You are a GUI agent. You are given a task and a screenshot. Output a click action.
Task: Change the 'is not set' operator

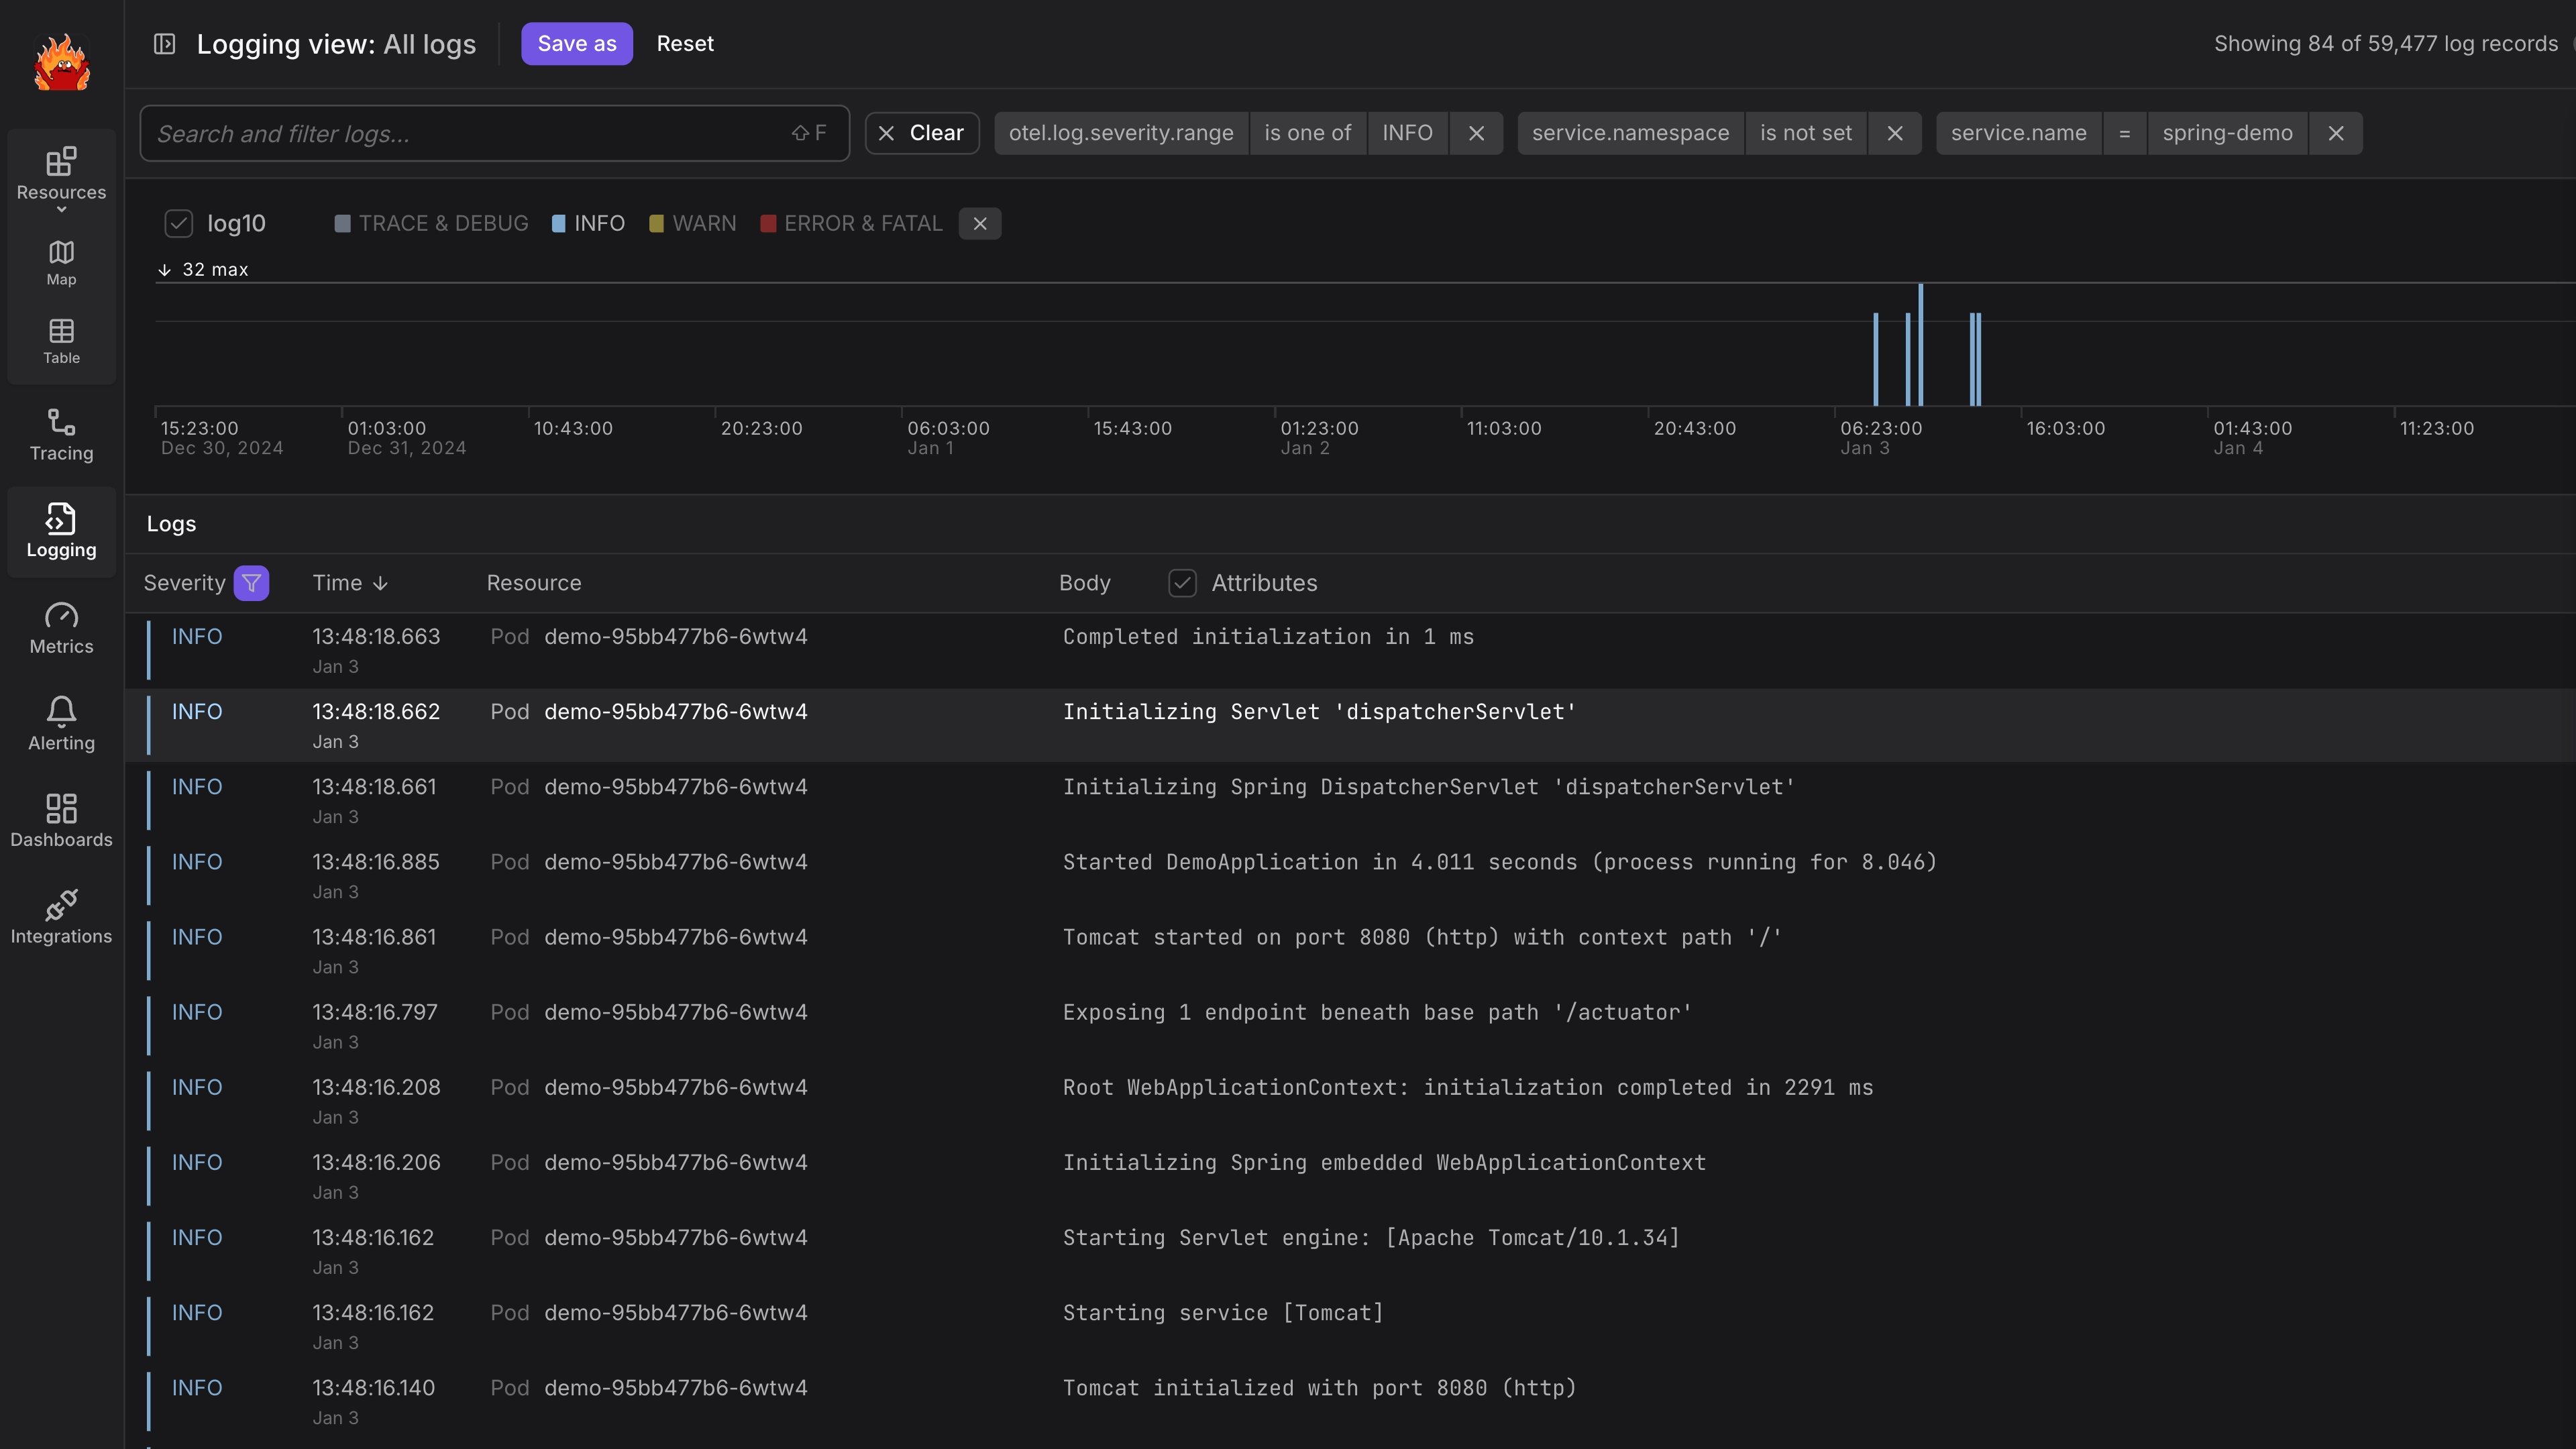point(1805,133)
